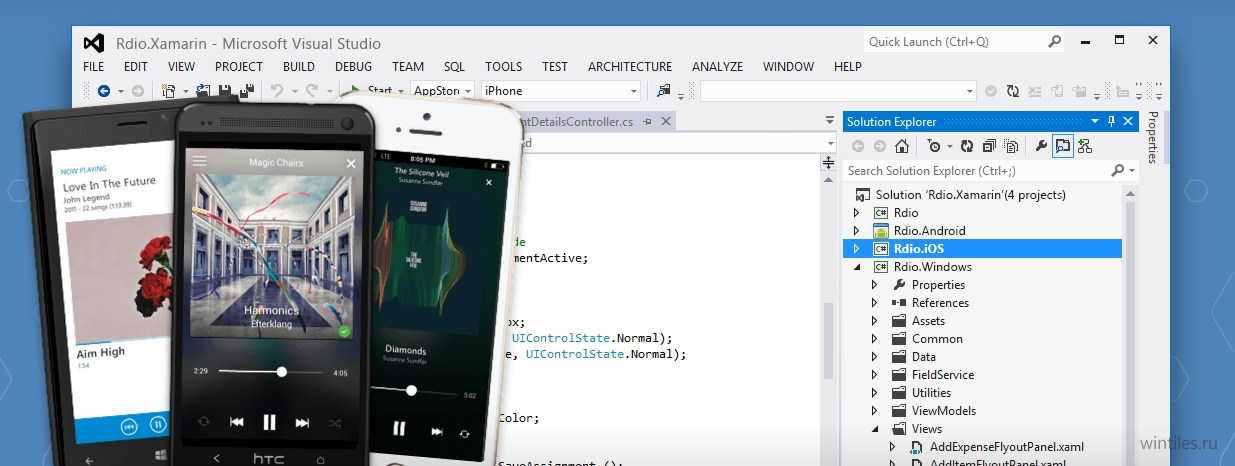Click the New Project toolbar icon
Image resolution: width=1235 pixels, height=466 pixels.
(168, 91)
